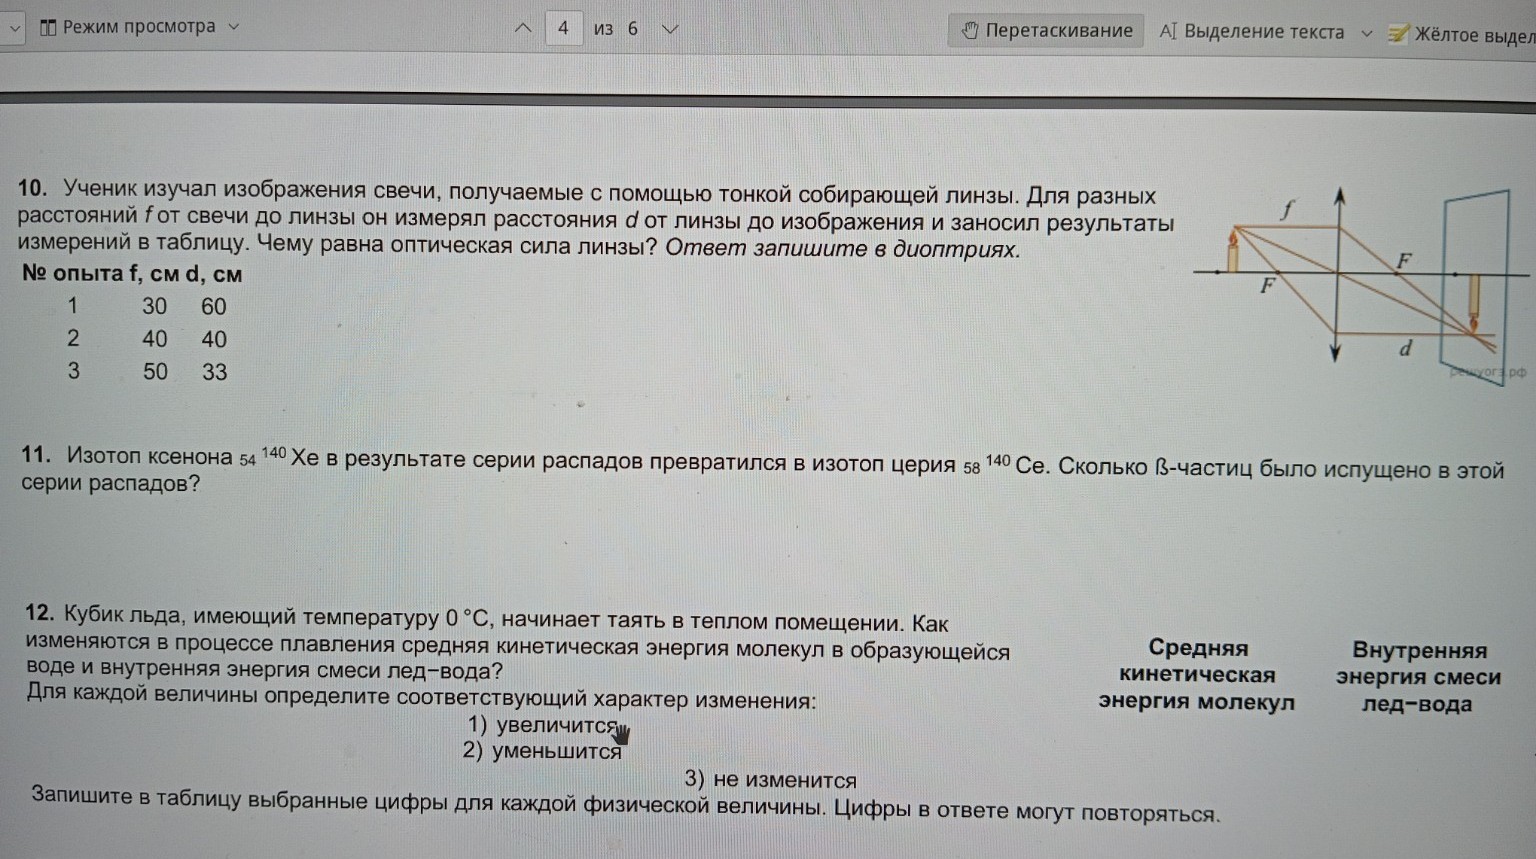Select the highlighter pen icon for Жёлтое выделение
Image resolution: width=1536 pixels, height=859 pixels.
click(x=1398, y=31)
